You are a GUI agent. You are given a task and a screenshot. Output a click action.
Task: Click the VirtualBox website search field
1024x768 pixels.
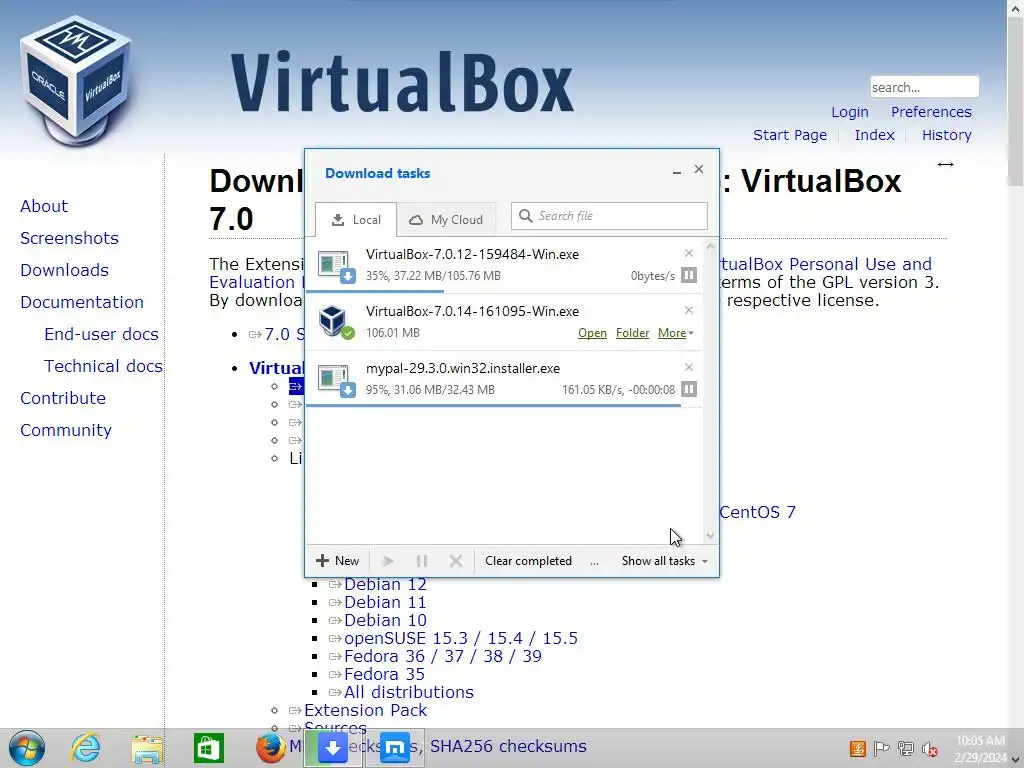point(924,87)
